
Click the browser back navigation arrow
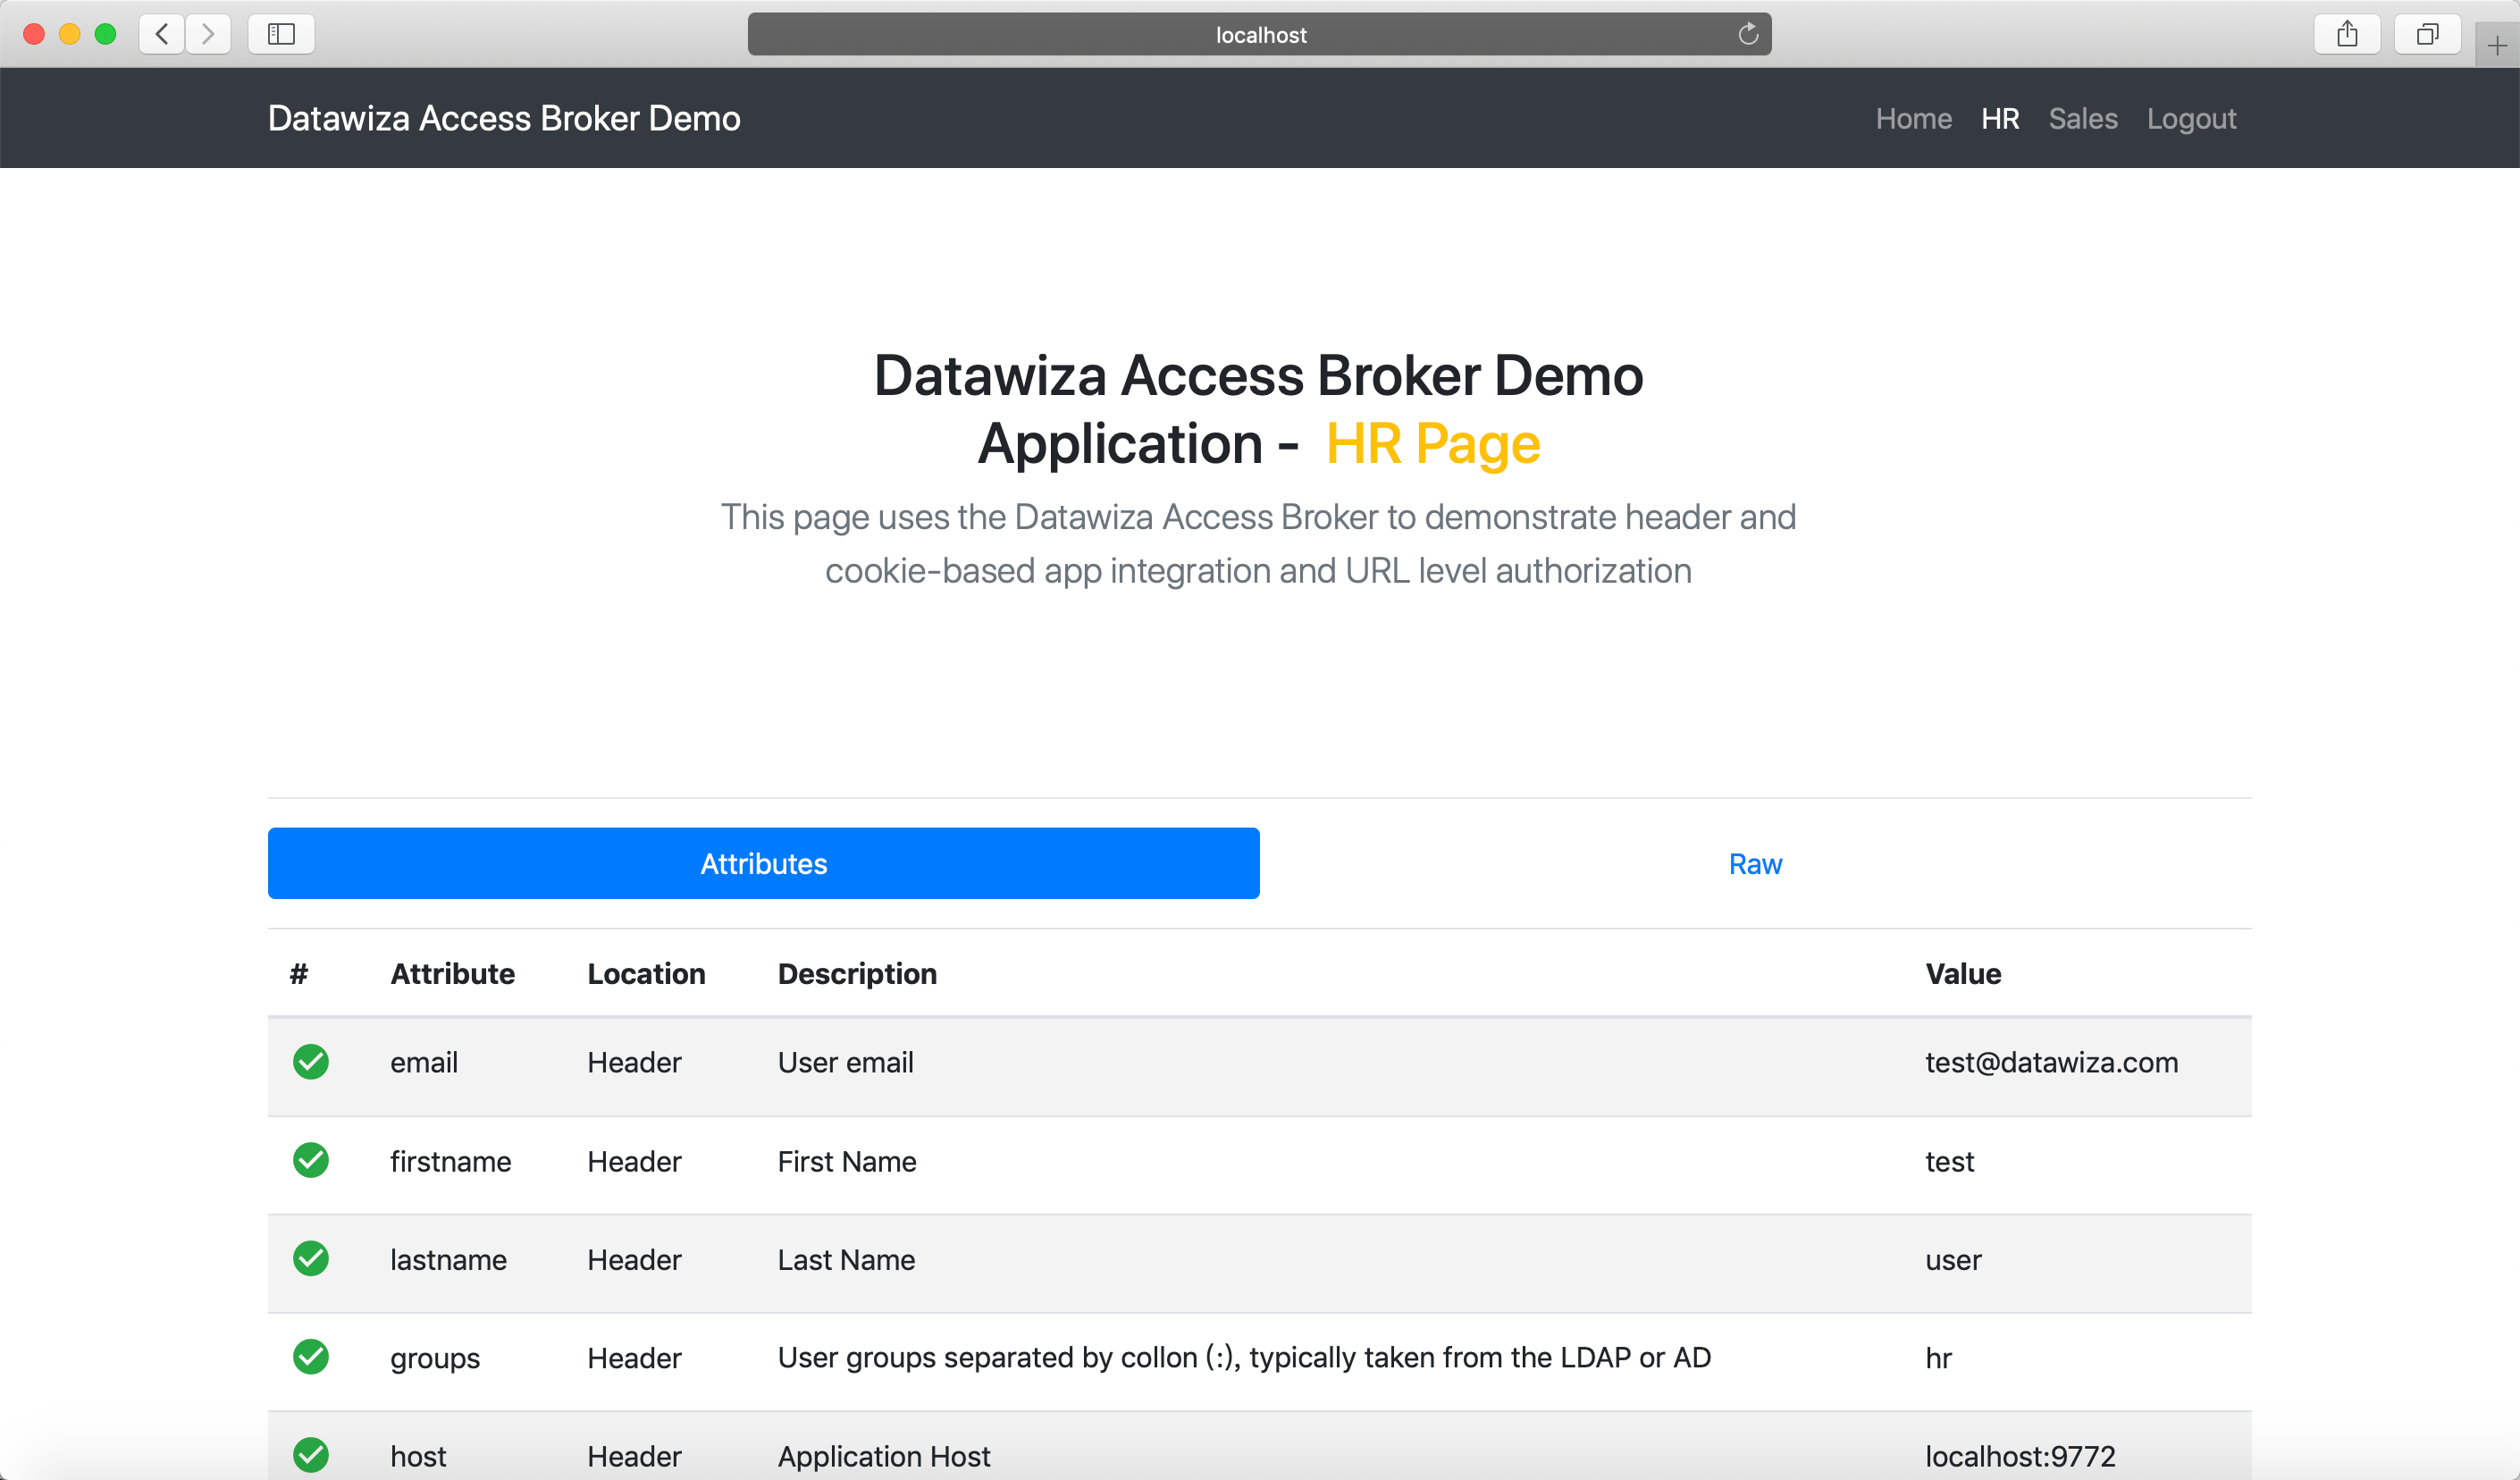point(161,33)
